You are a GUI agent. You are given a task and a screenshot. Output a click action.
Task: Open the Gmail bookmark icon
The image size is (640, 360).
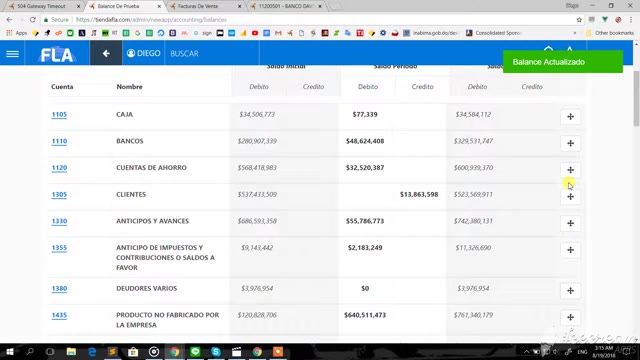pyautogui.click(x=278, y=33)
